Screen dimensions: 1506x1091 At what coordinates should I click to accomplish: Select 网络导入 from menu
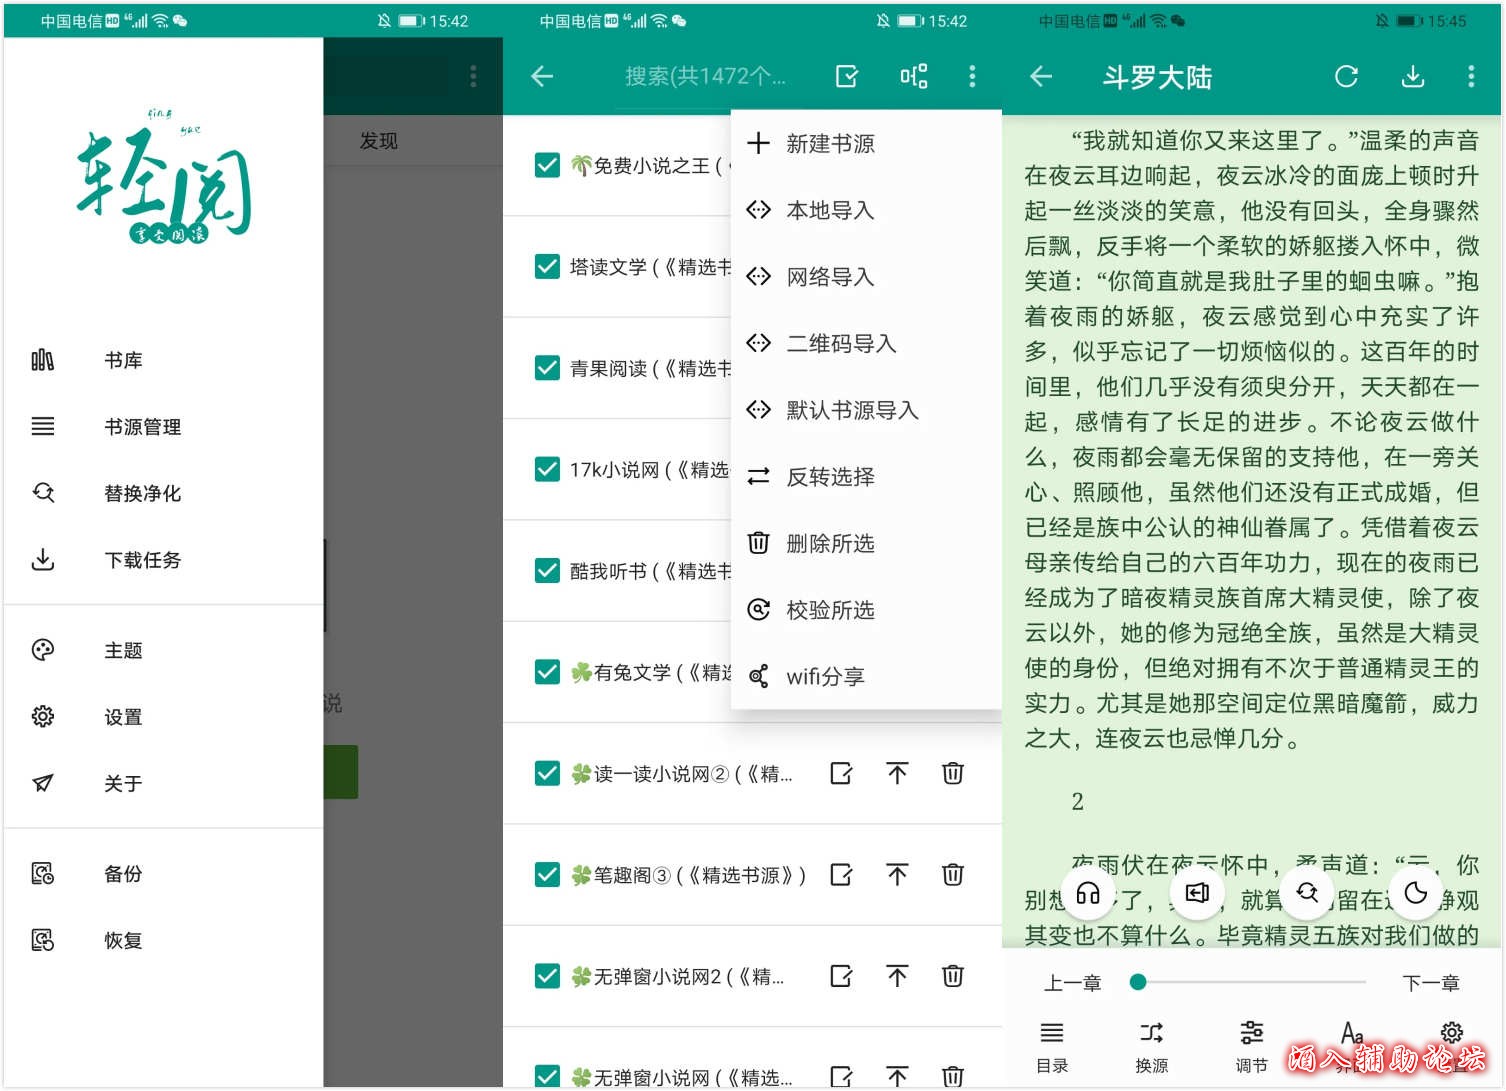click(x=866, y=277)
